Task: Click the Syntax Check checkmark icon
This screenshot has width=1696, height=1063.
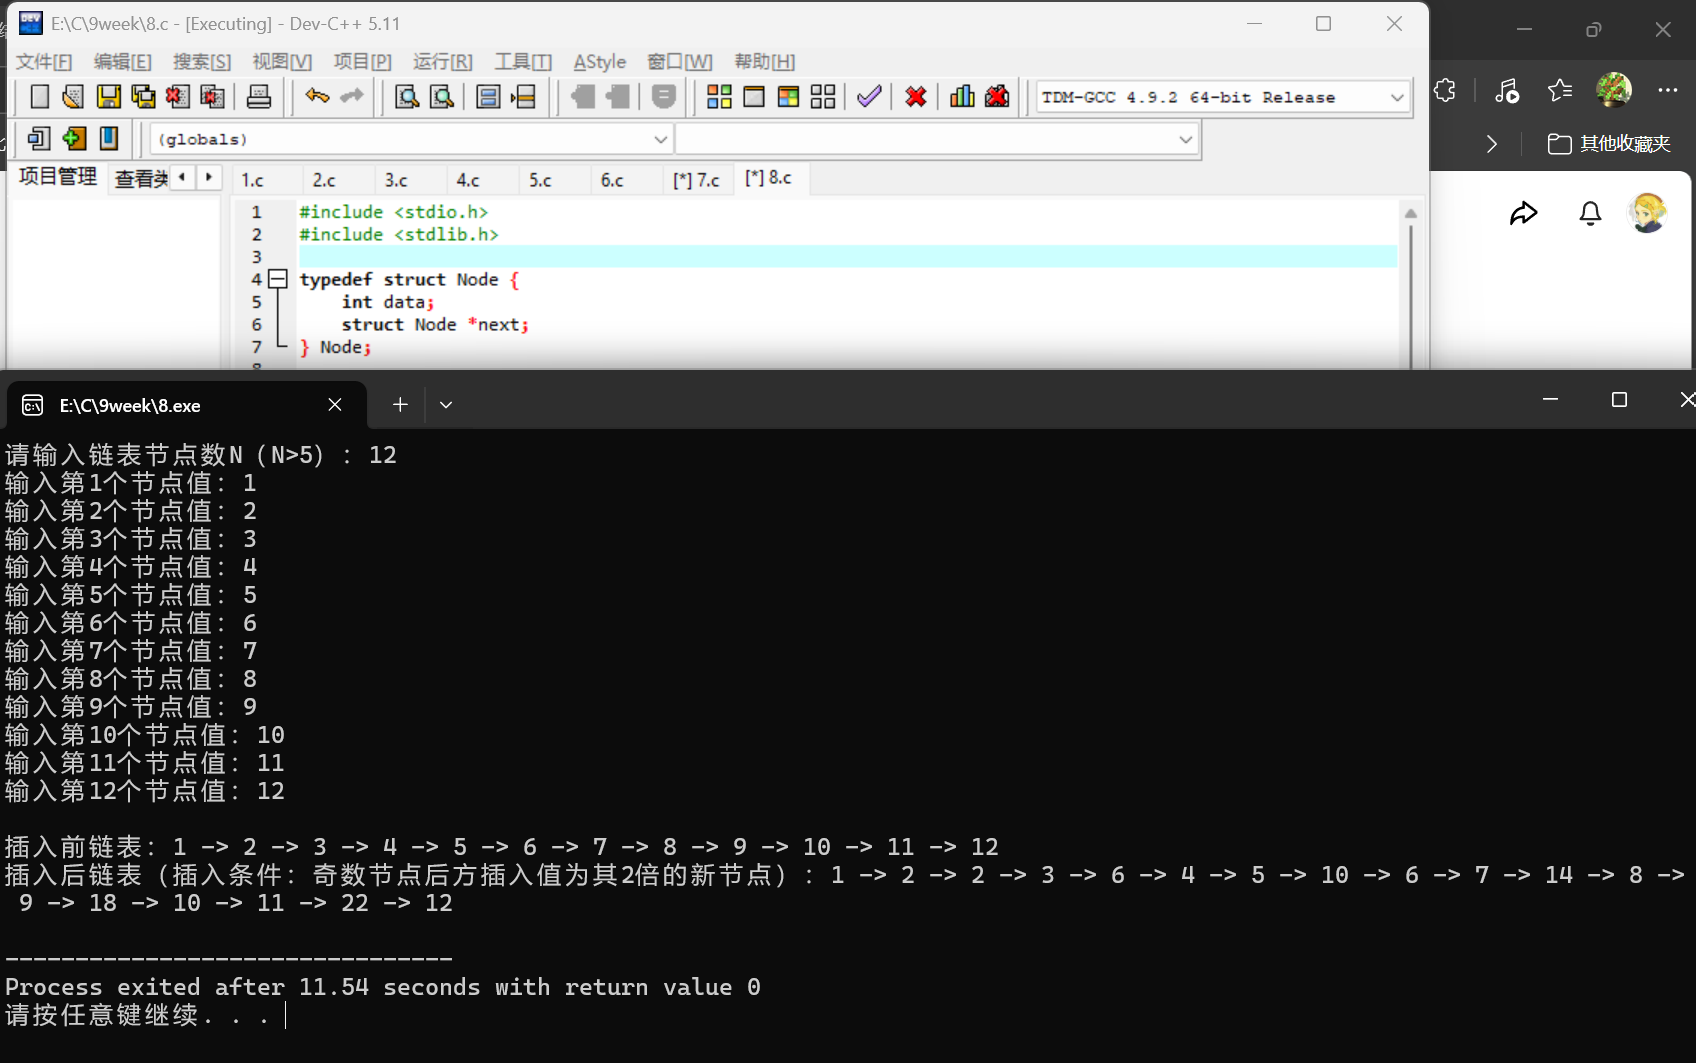Action: pyautogui.click(x=869, y=96)
